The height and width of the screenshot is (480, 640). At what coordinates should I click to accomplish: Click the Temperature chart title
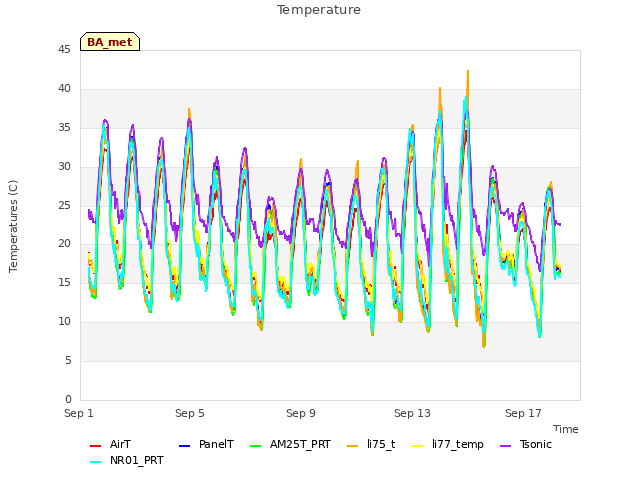tap(319, 10)
